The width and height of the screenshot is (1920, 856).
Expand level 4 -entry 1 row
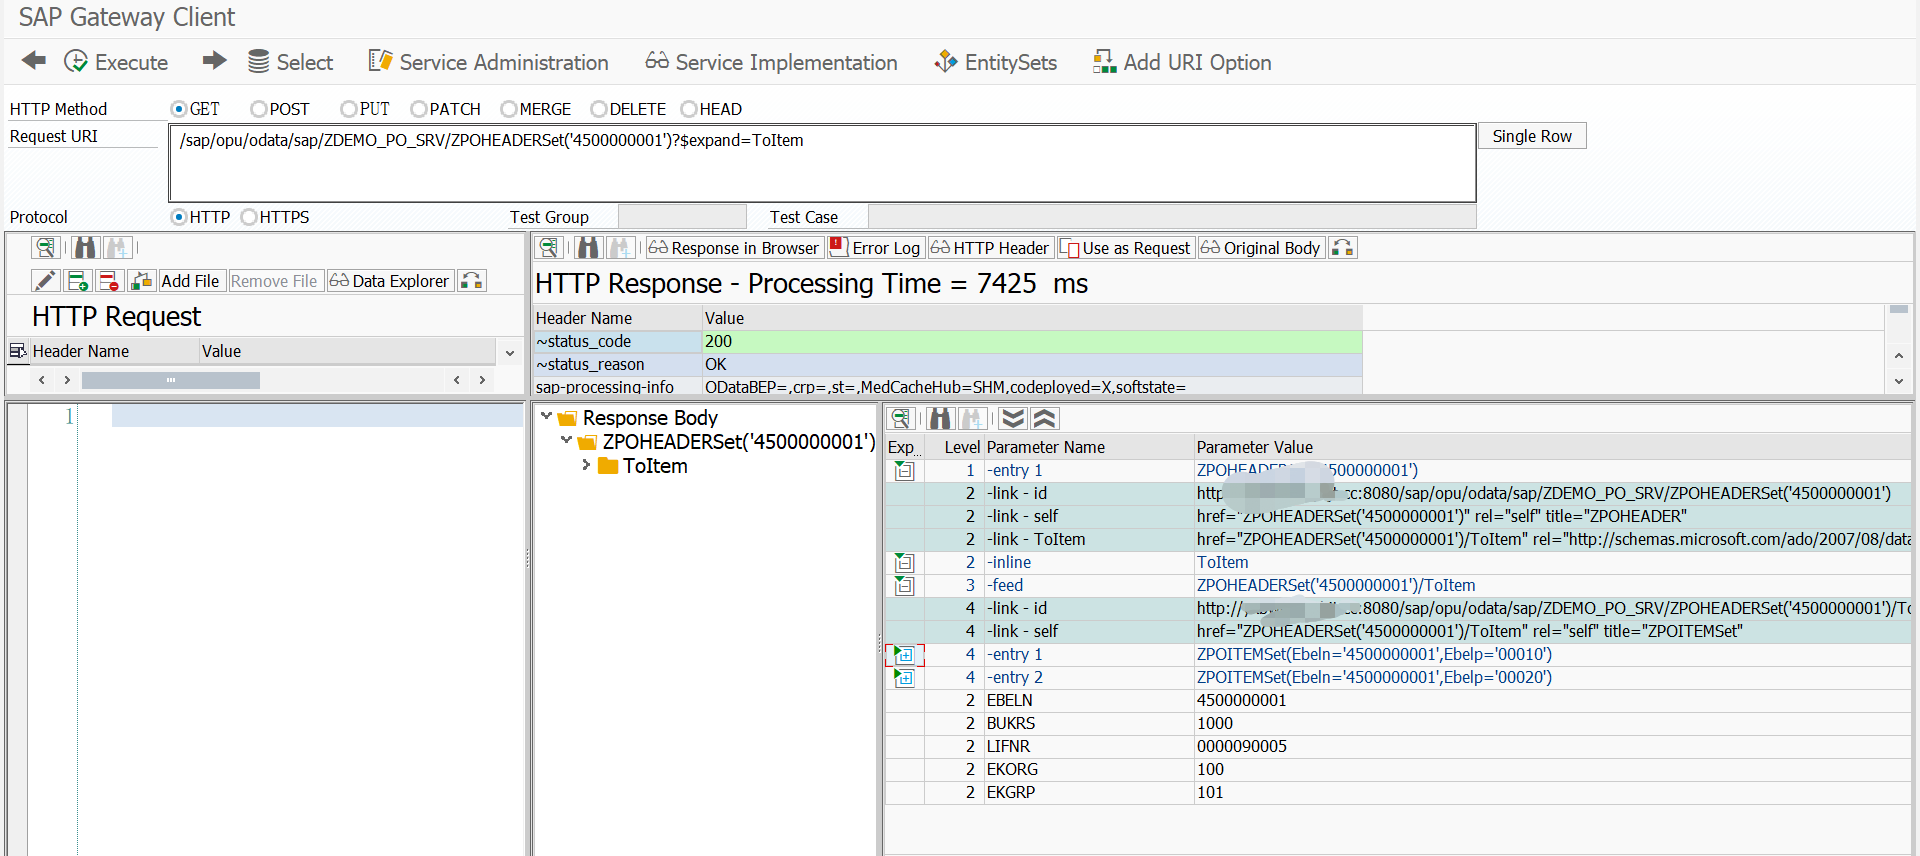pos(904,654)
